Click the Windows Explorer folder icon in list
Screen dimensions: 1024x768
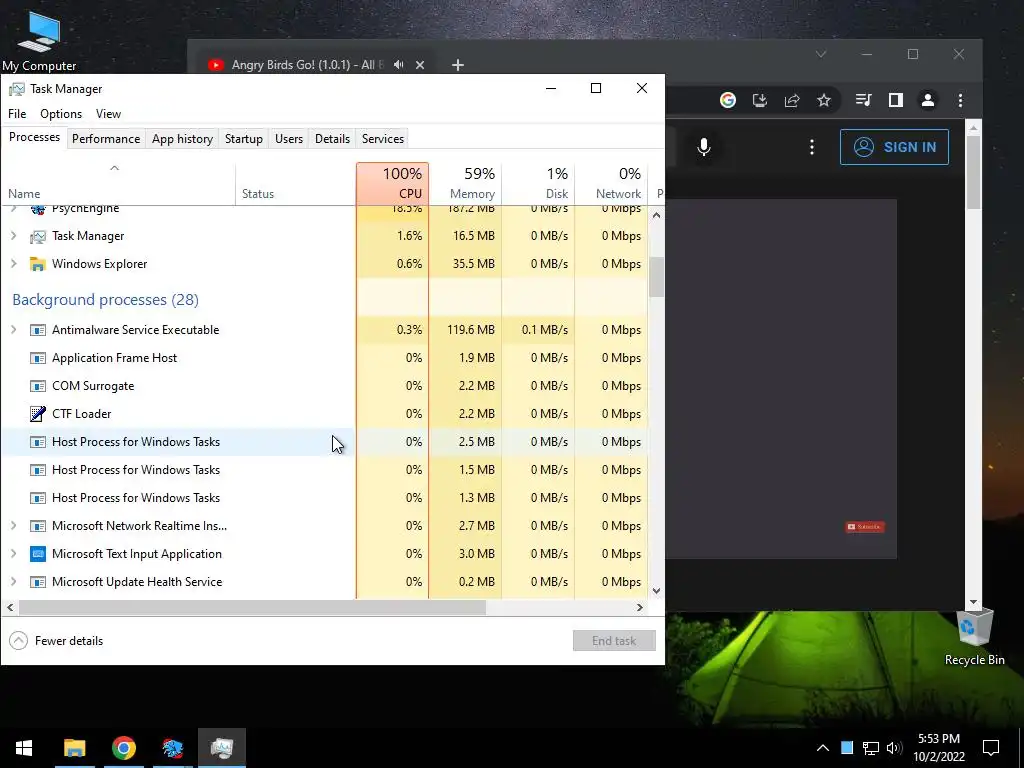(38, 264)
